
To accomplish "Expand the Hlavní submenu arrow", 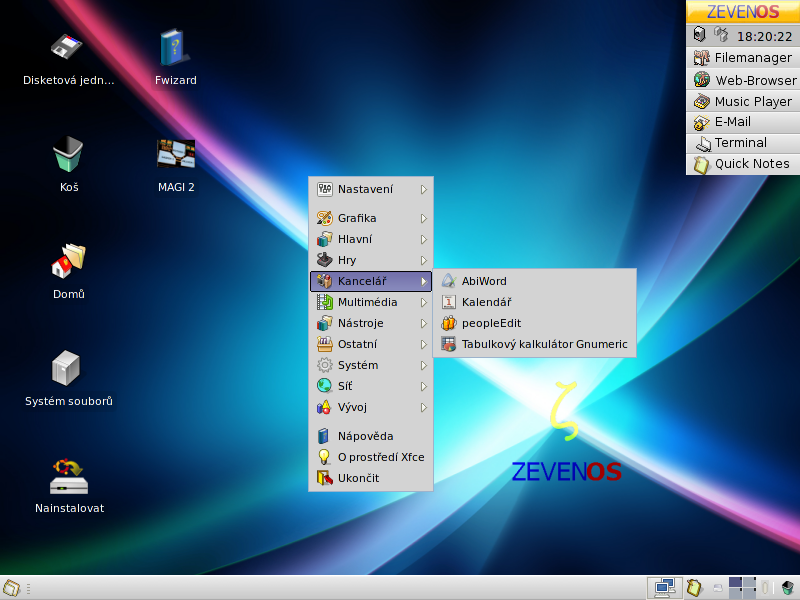I will coord(423,239).
